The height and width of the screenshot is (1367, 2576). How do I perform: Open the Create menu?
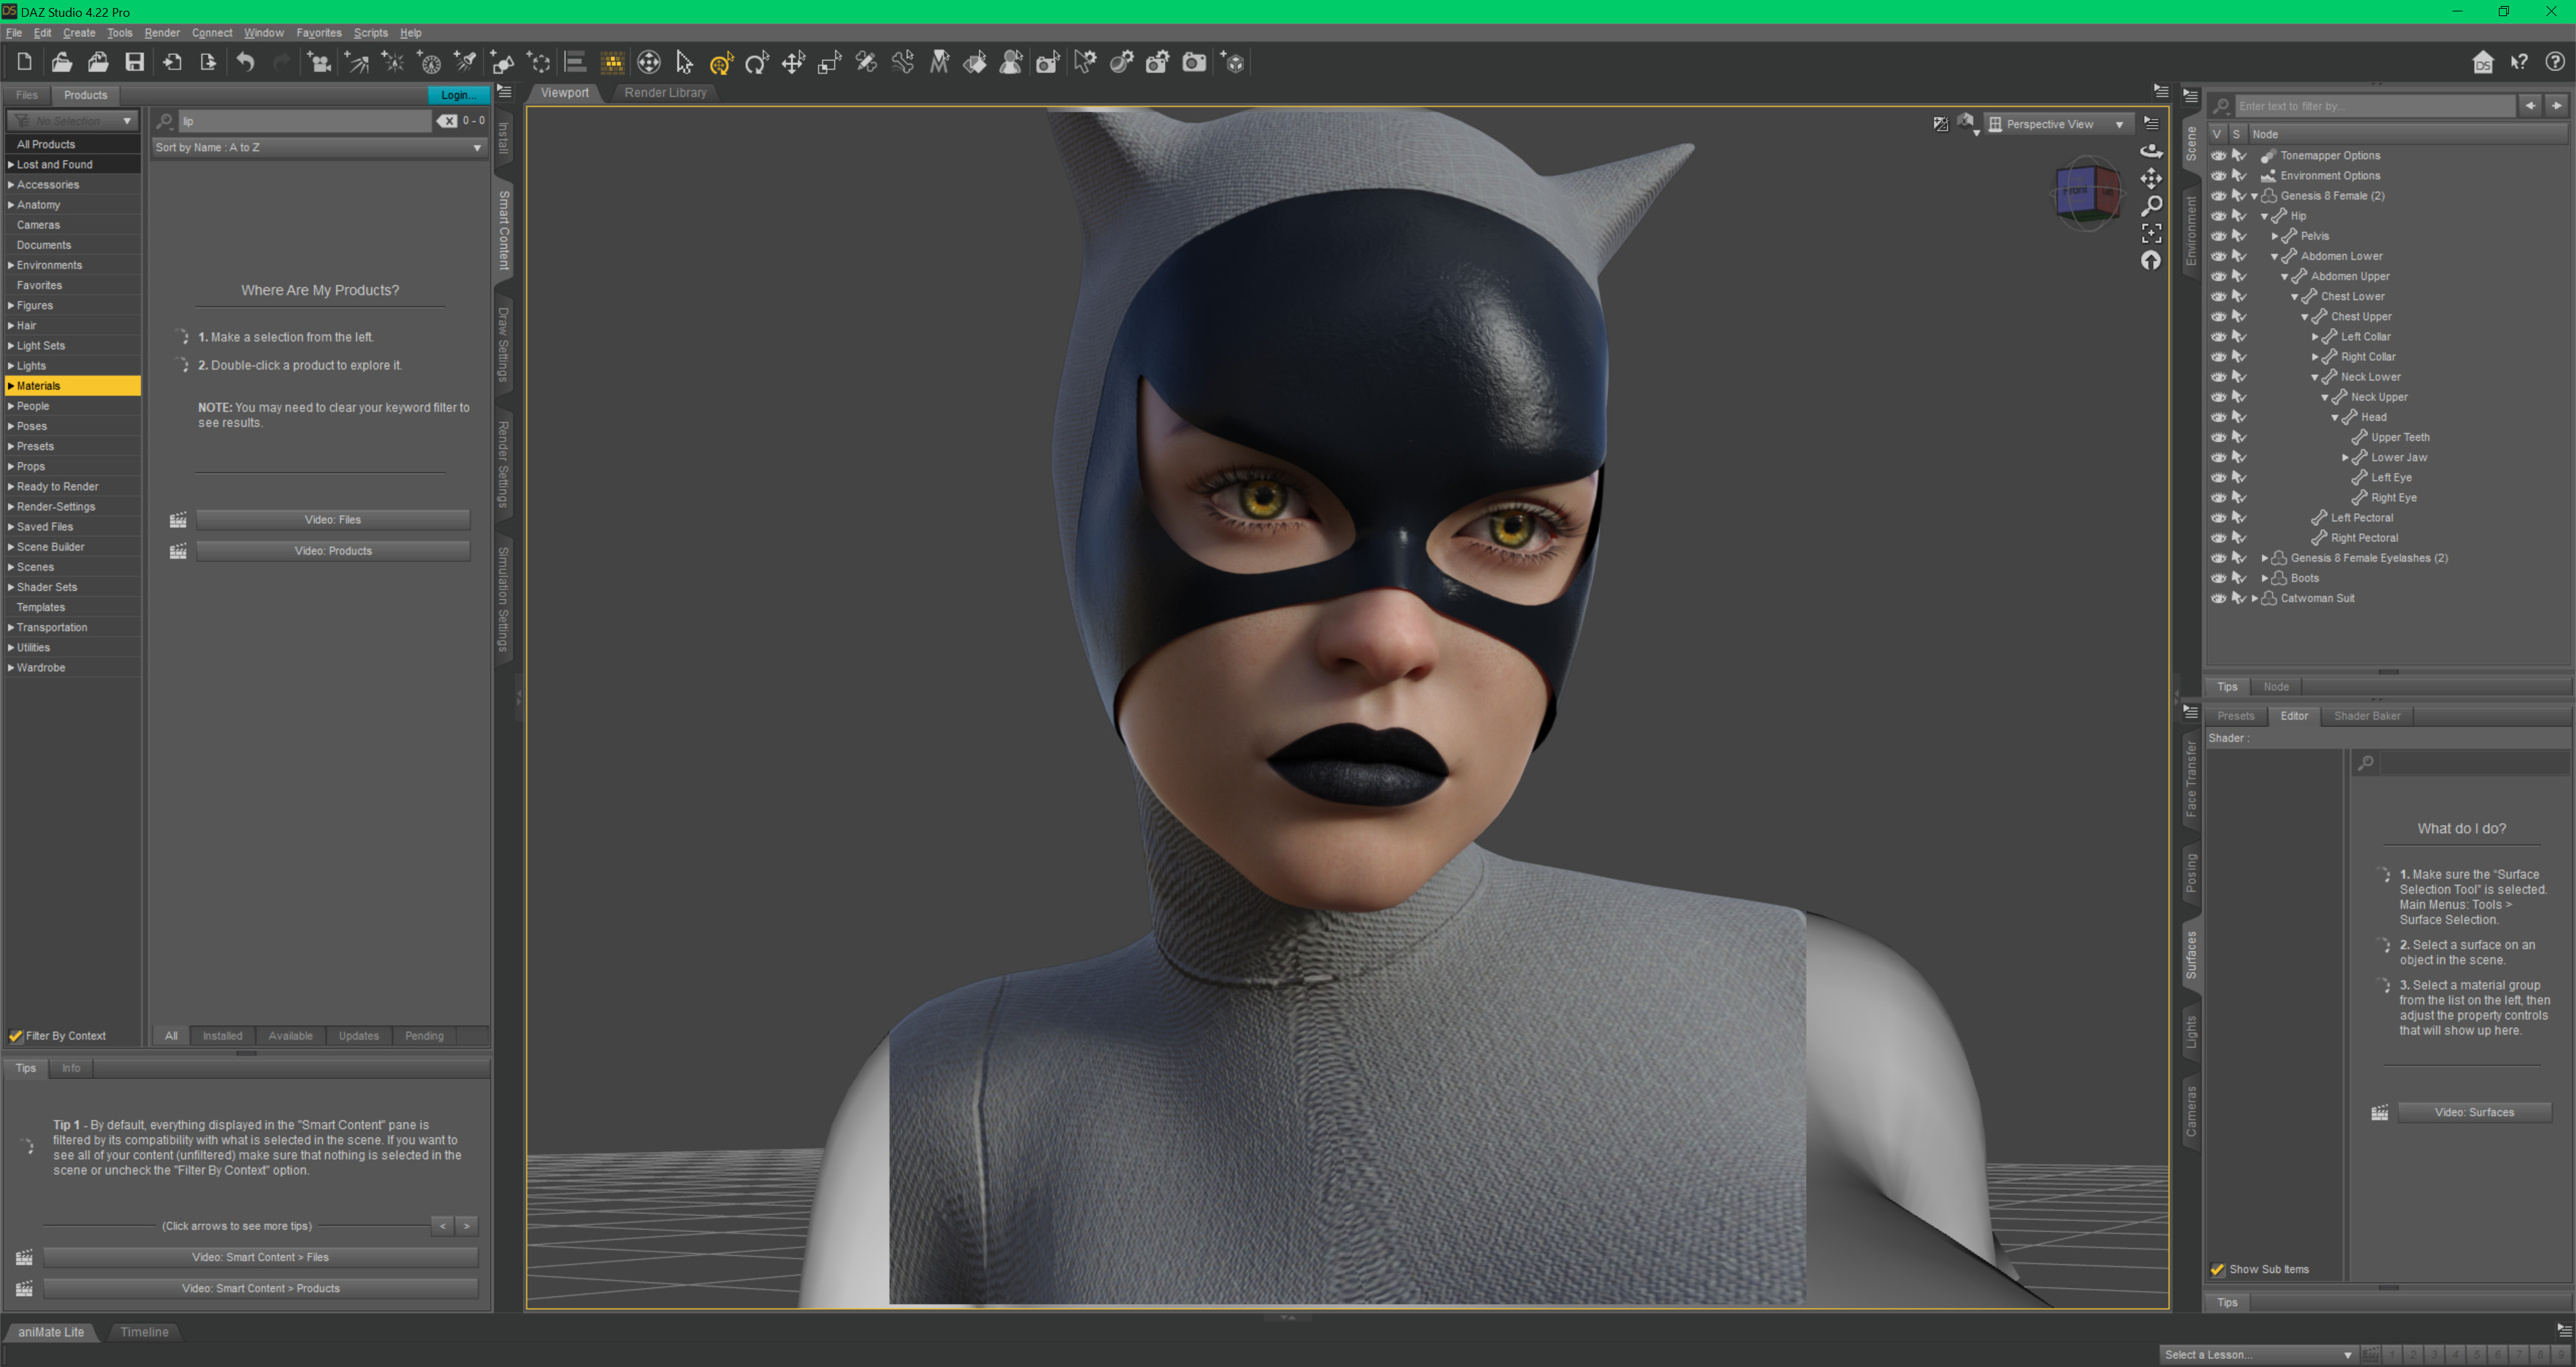[x=78, y=32]
